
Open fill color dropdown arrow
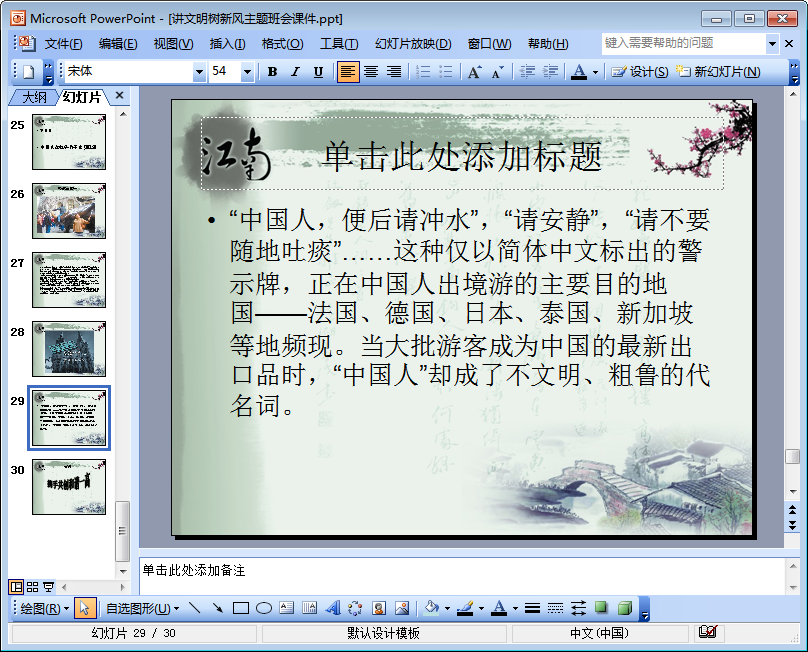tap(447, 609)
